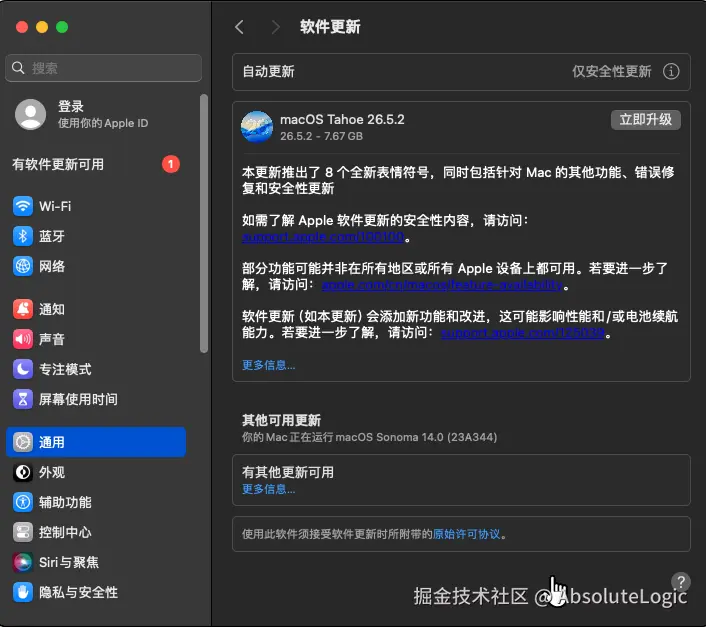Click macOS Sonoma 14.0 (23A344) text
The width and height of the screenshot is (706, 627).
[416, 437]
